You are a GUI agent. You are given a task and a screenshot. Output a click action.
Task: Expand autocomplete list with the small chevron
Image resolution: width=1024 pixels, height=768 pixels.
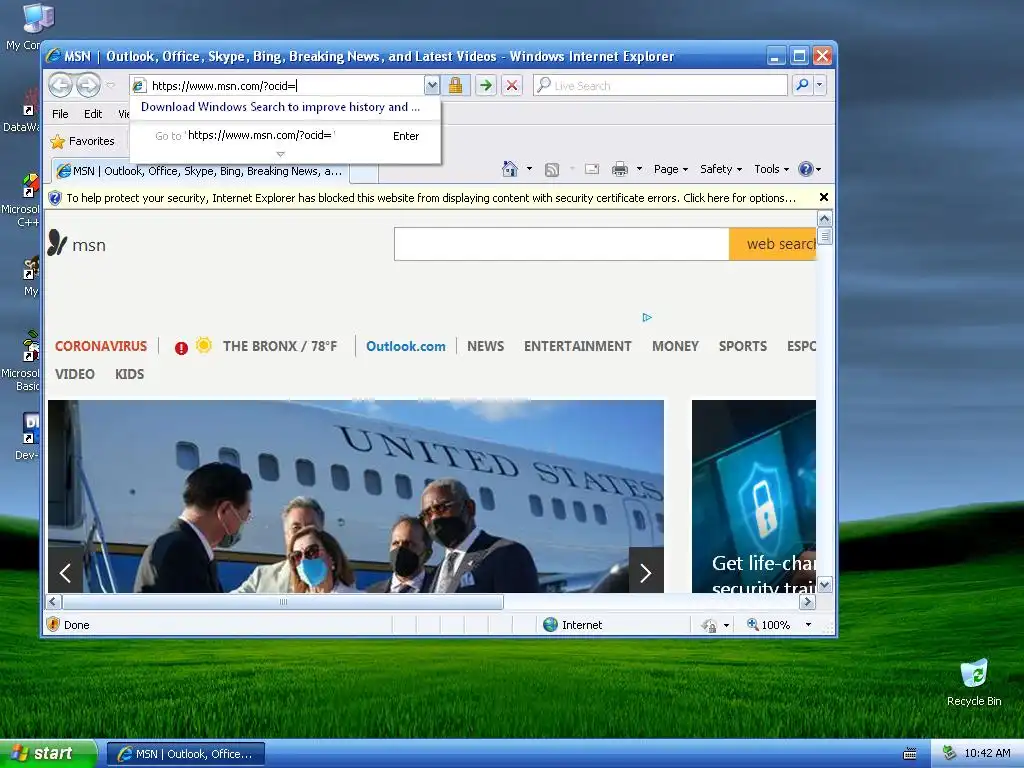(281, 154)
